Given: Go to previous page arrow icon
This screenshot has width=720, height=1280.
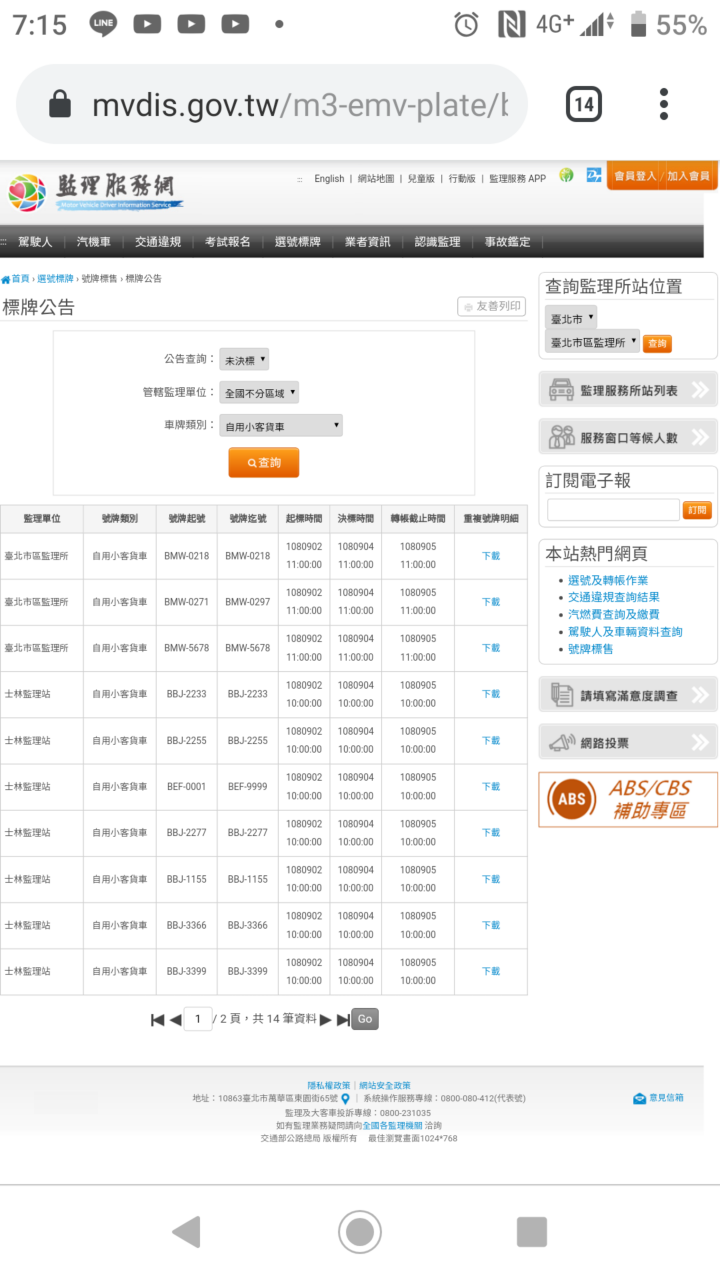Looking at the screenshot, I should tap(175, 1019).
